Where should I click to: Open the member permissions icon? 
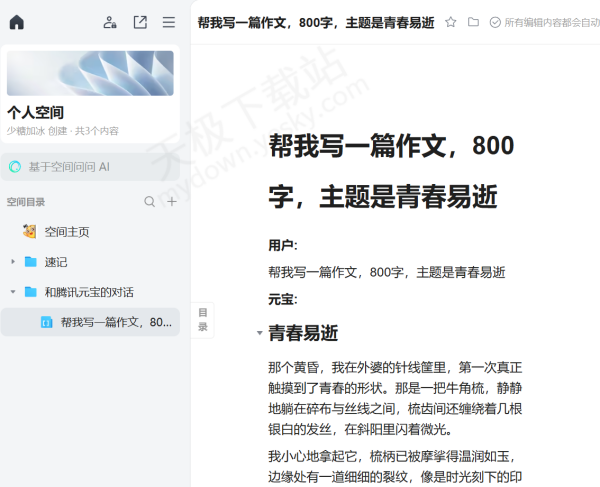[x=110, y=22]
